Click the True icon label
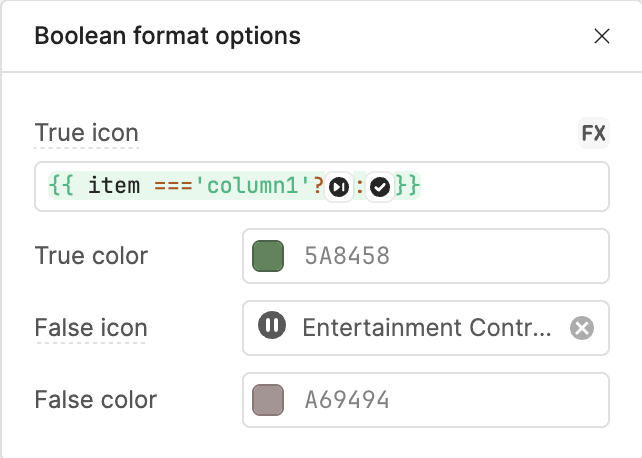Screen dimensions: 642x458 [87, 133]
